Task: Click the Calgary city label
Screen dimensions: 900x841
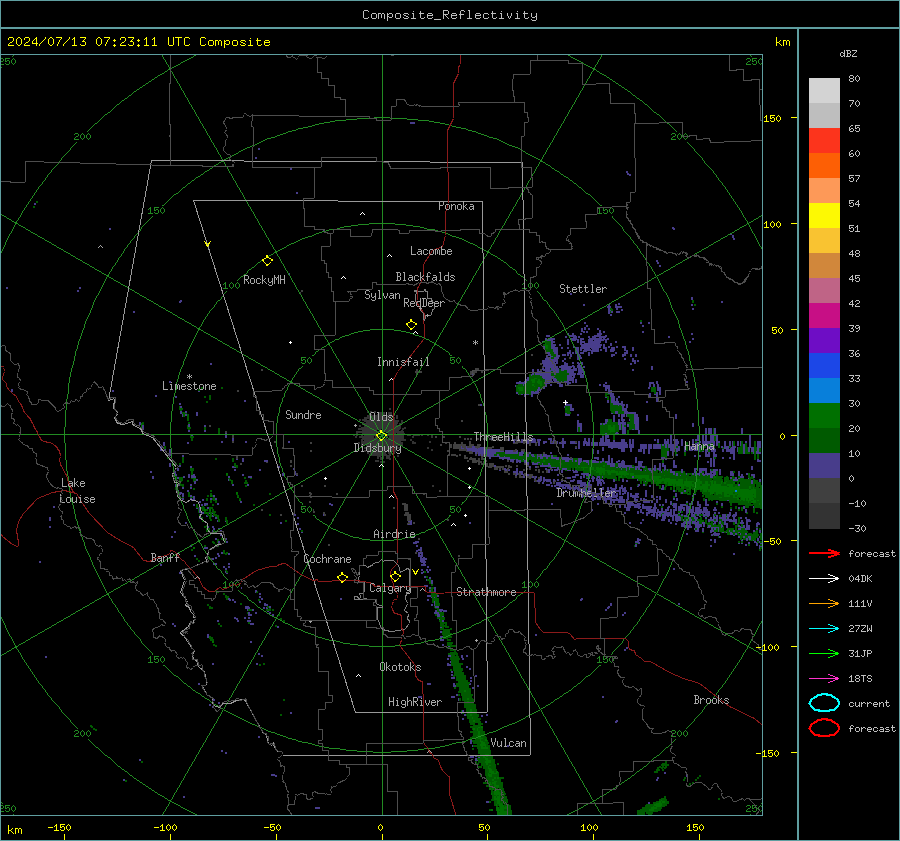Action: pos(390,588)
